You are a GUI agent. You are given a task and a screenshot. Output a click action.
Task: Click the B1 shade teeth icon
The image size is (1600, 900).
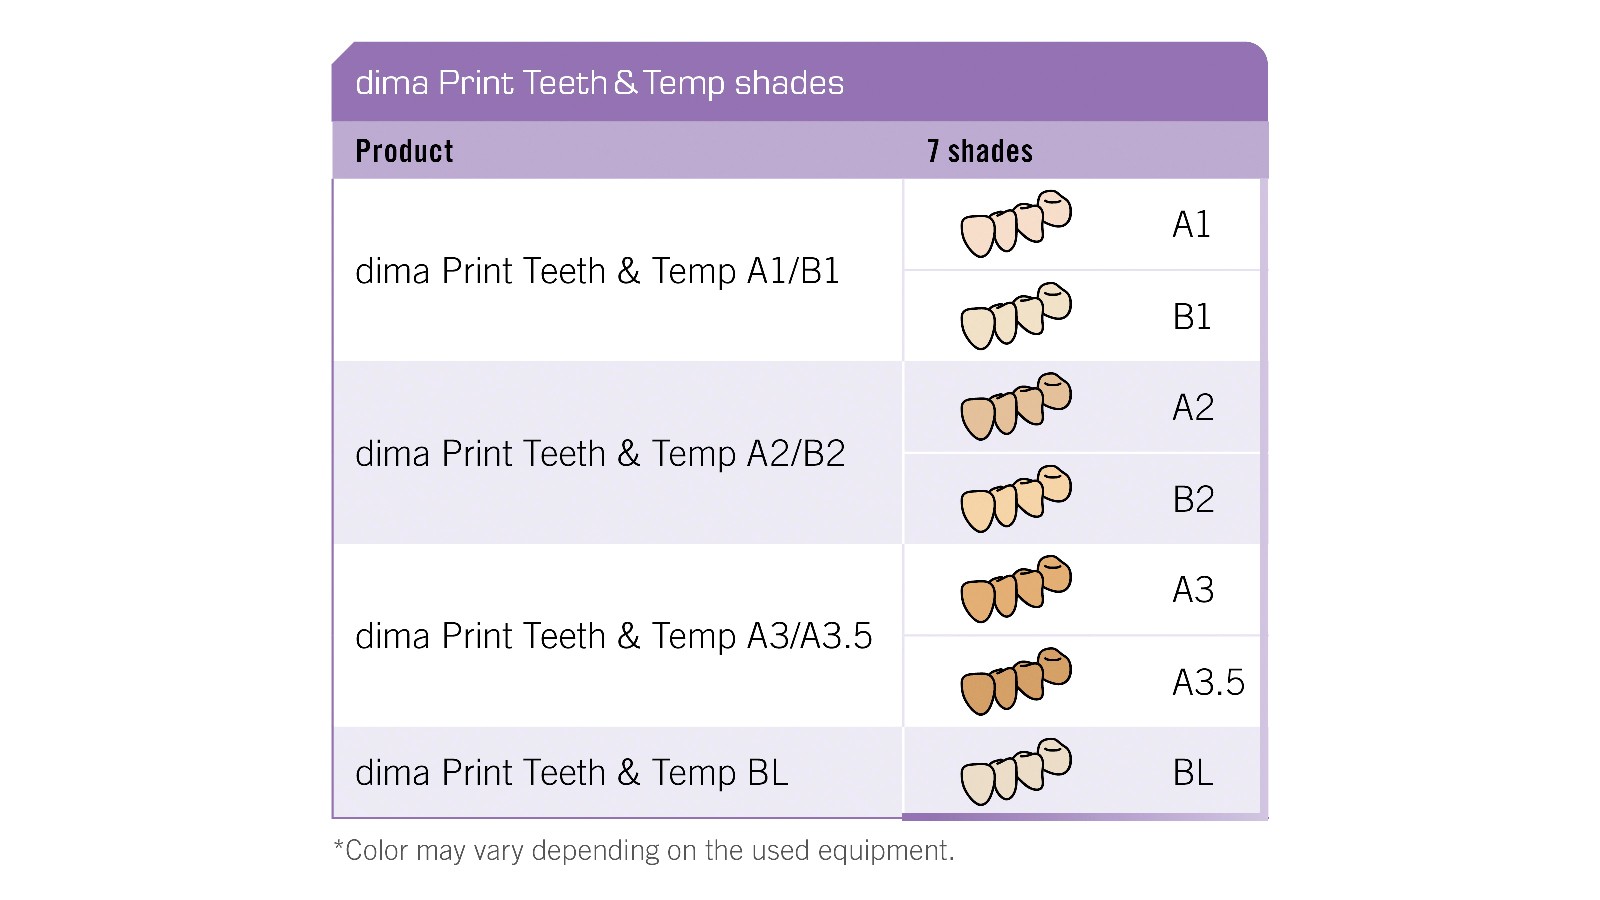[x=1015, y=316]
